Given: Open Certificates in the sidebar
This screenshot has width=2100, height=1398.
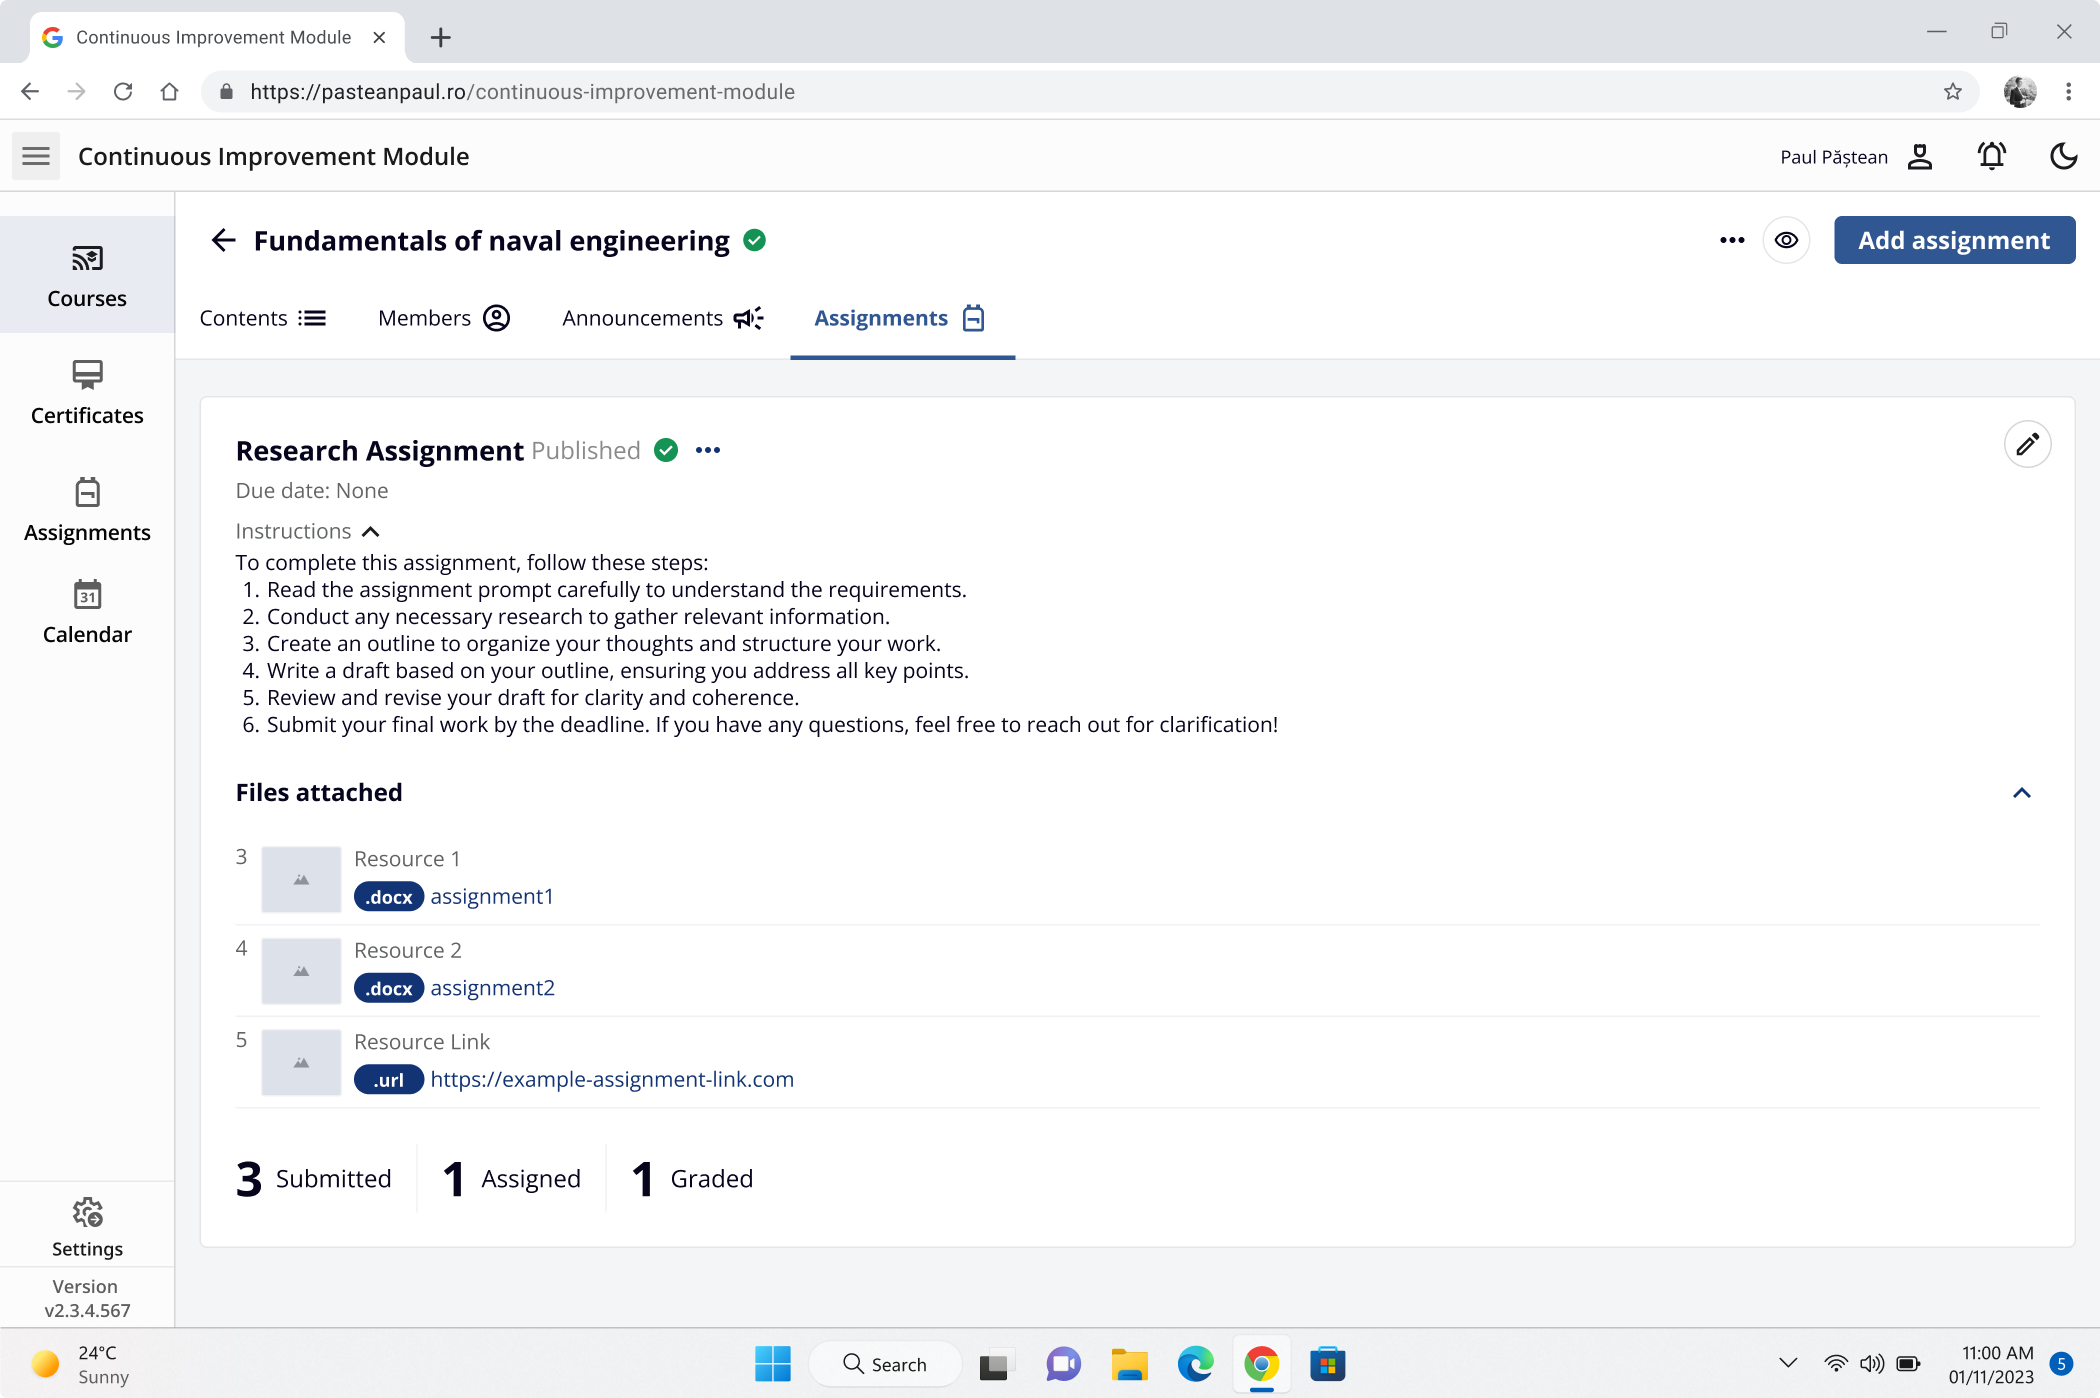Looking at the screenshot, I should (87, 393).
